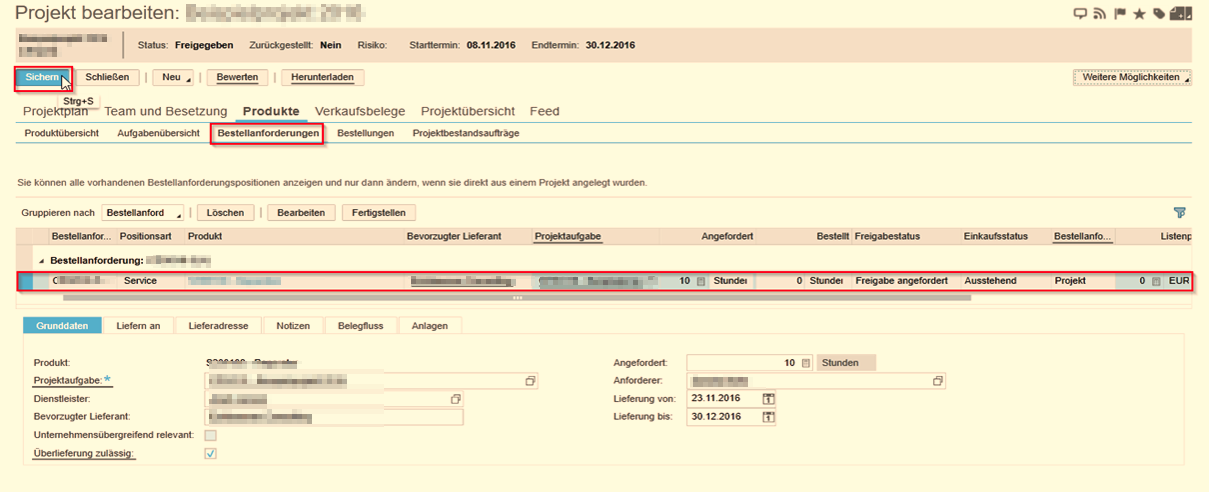Open Notizen detail tab
Viewport: 1209px width, 492px height.
pos(294,325)
